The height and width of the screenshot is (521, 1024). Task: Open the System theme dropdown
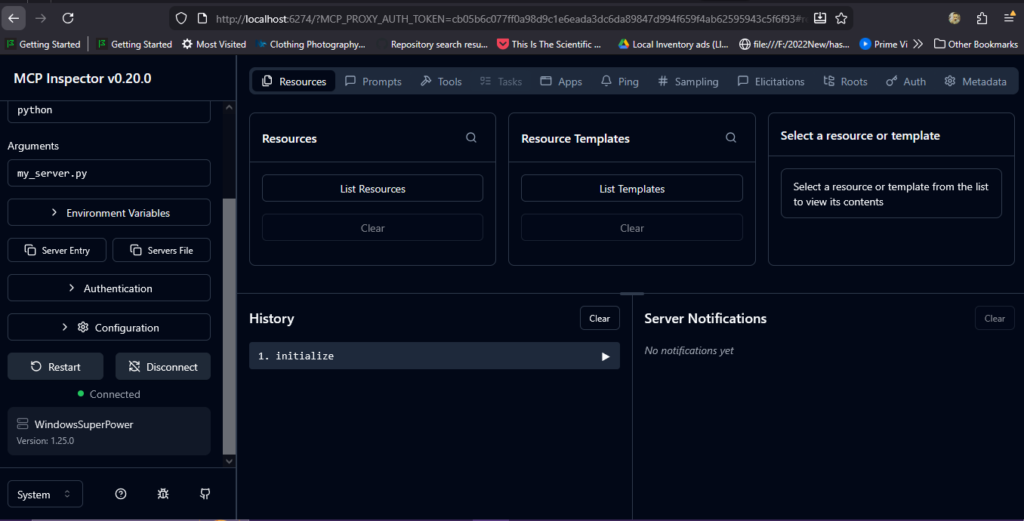45,494
